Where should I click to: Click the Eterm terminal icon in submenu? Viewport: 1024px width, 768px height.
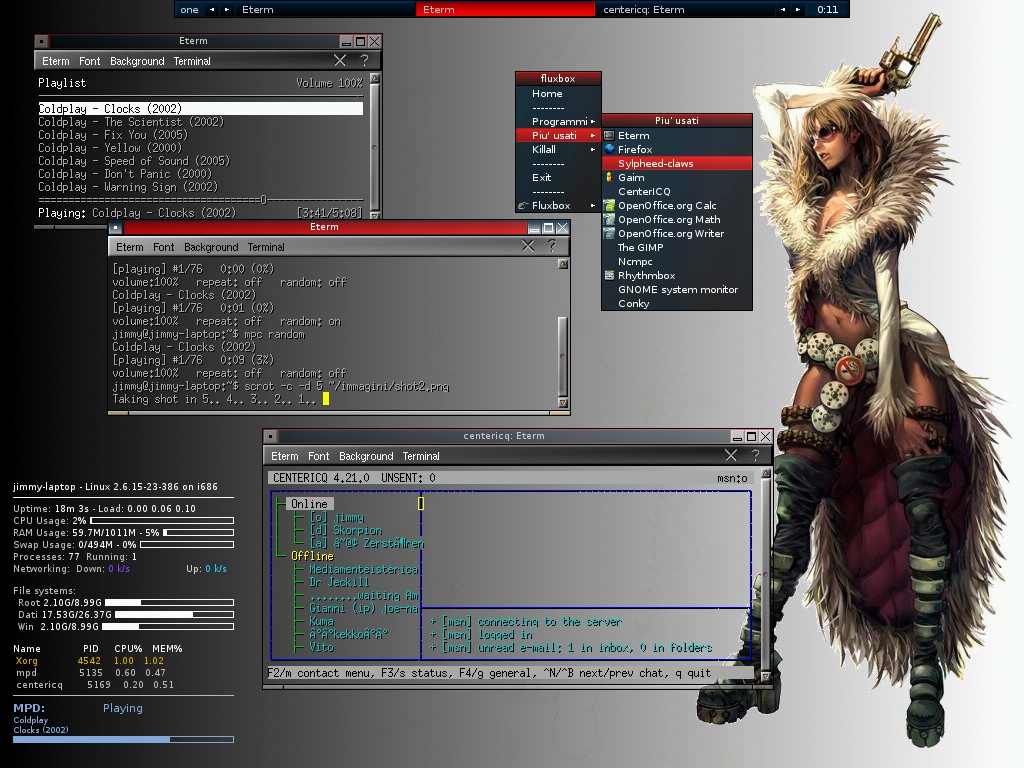[x=609, y=135]
